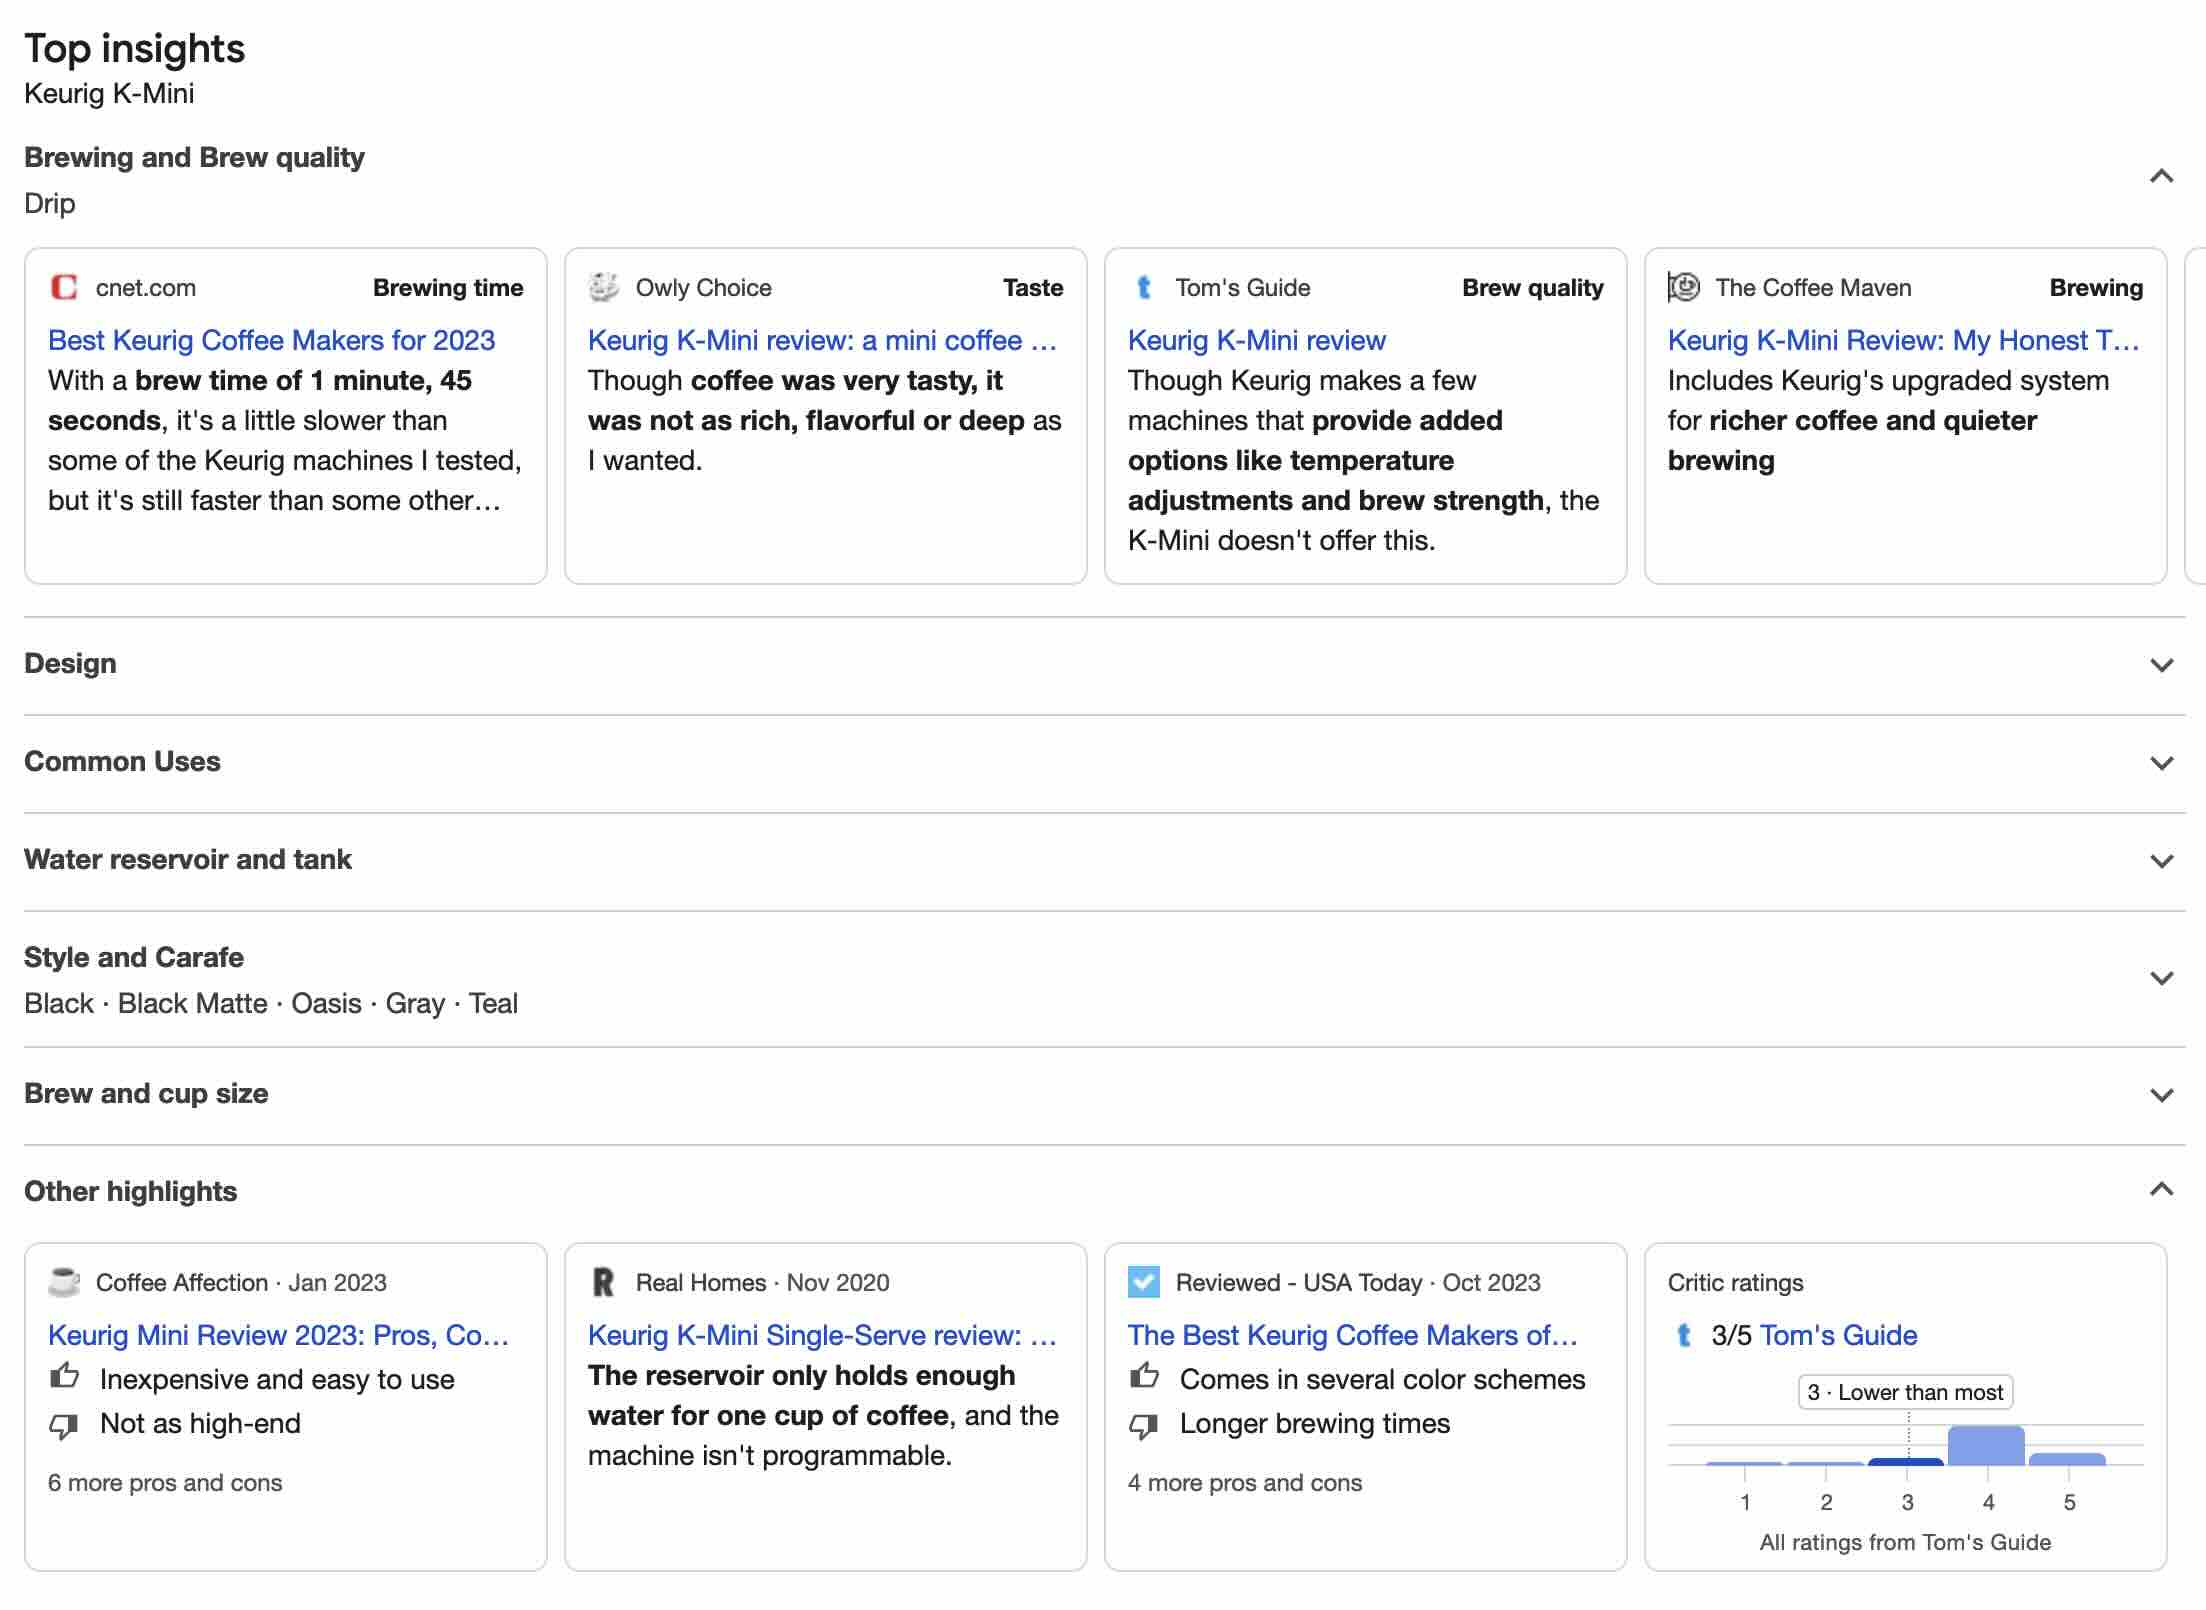
Task: Click the brew time of 1 minute snippet
Action: pos(260,400)
